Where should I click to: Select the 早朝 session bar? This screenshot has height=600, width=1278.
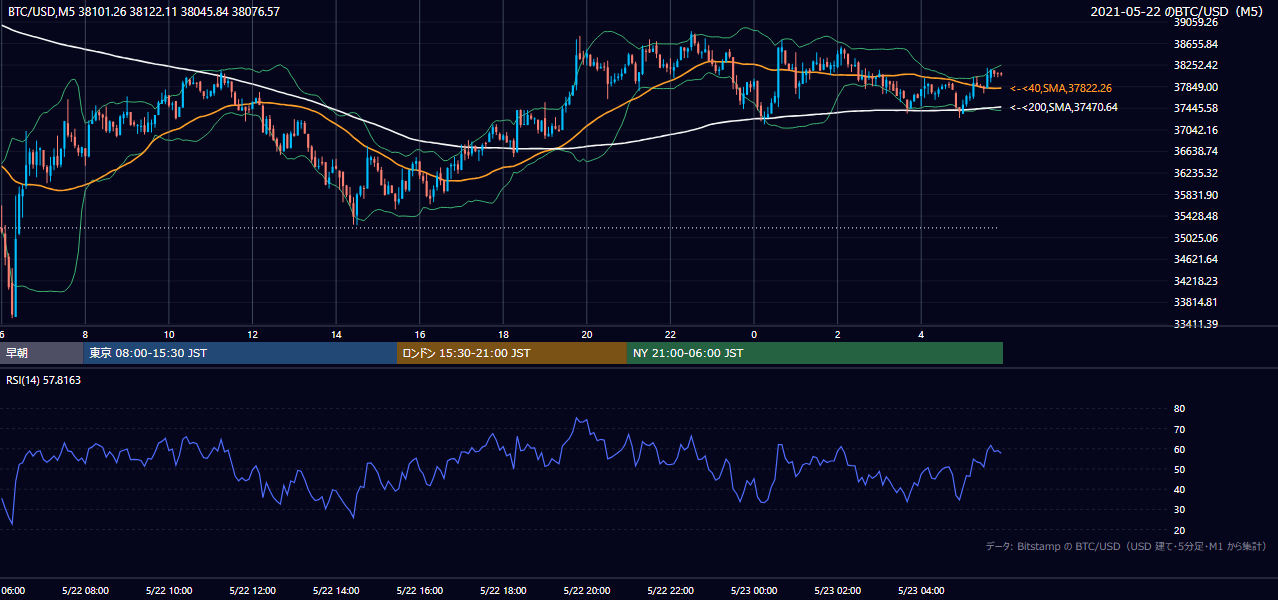pos(41,353)
